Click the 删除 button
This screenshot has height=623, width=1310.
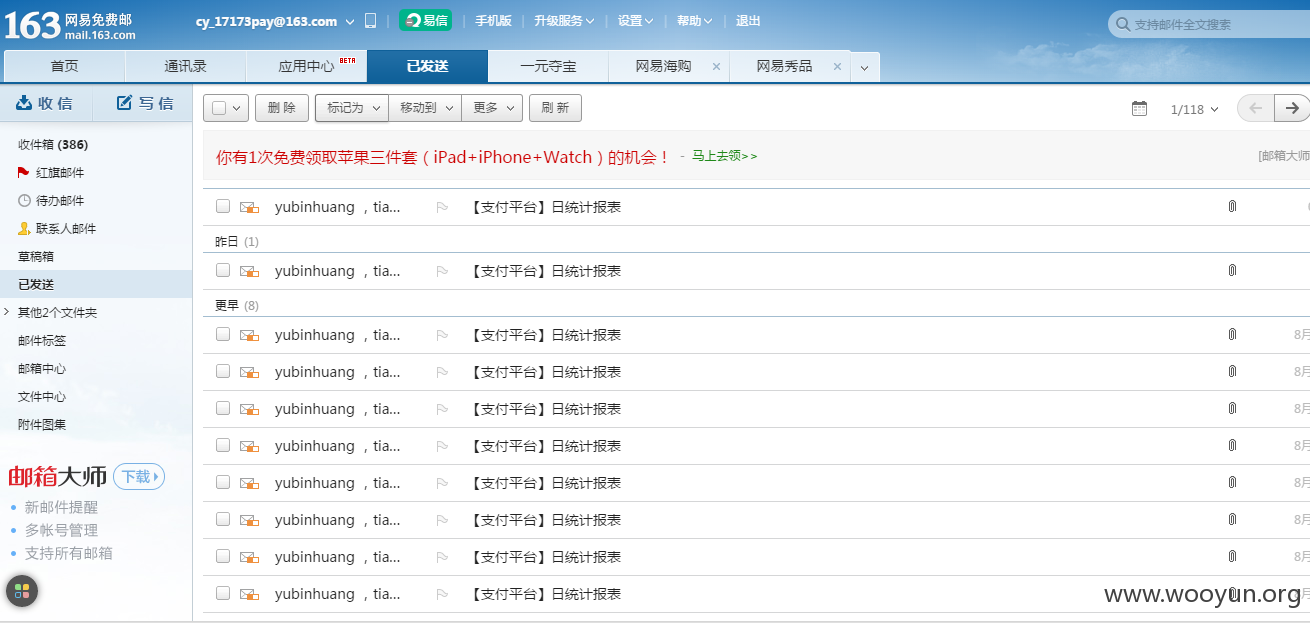(x=282, y=108)
